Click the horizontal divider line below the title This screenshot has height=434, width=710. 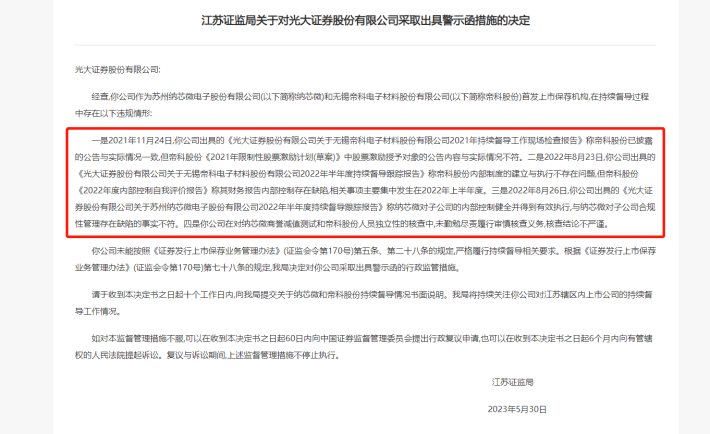(x=365, y=45)
